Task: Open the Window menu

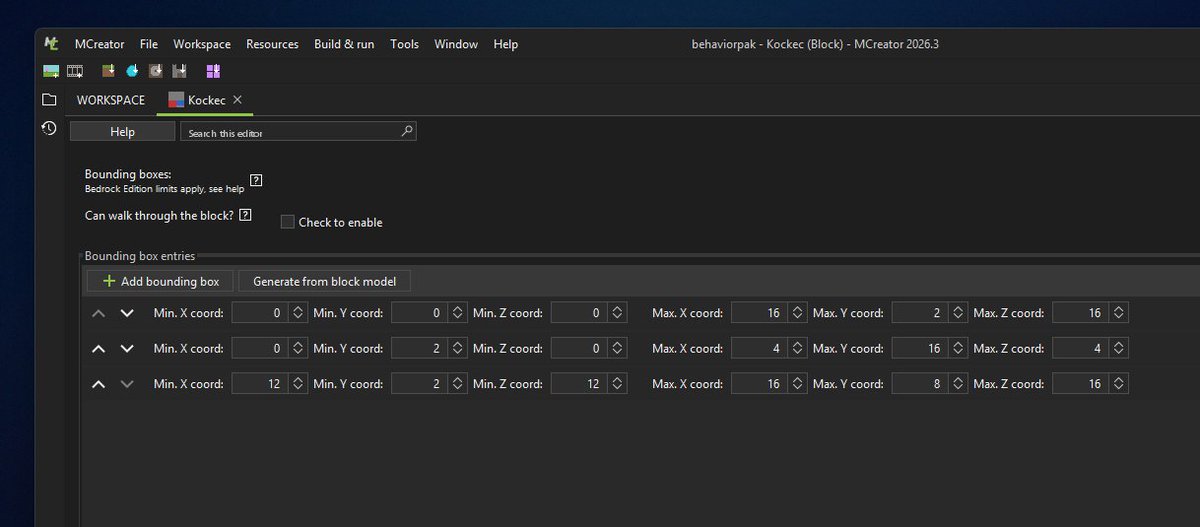Action: point(456,44)
